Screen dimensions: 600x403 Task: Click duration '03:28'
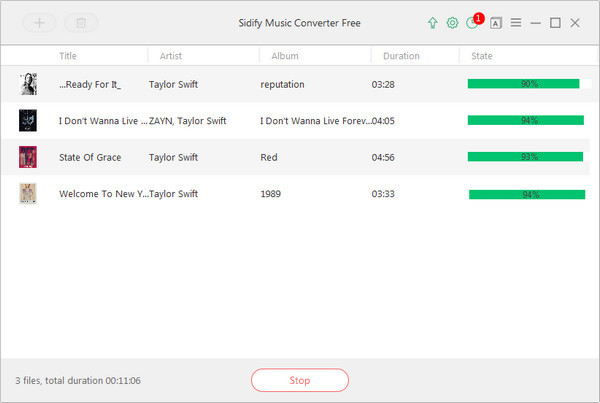coord(383,85)
